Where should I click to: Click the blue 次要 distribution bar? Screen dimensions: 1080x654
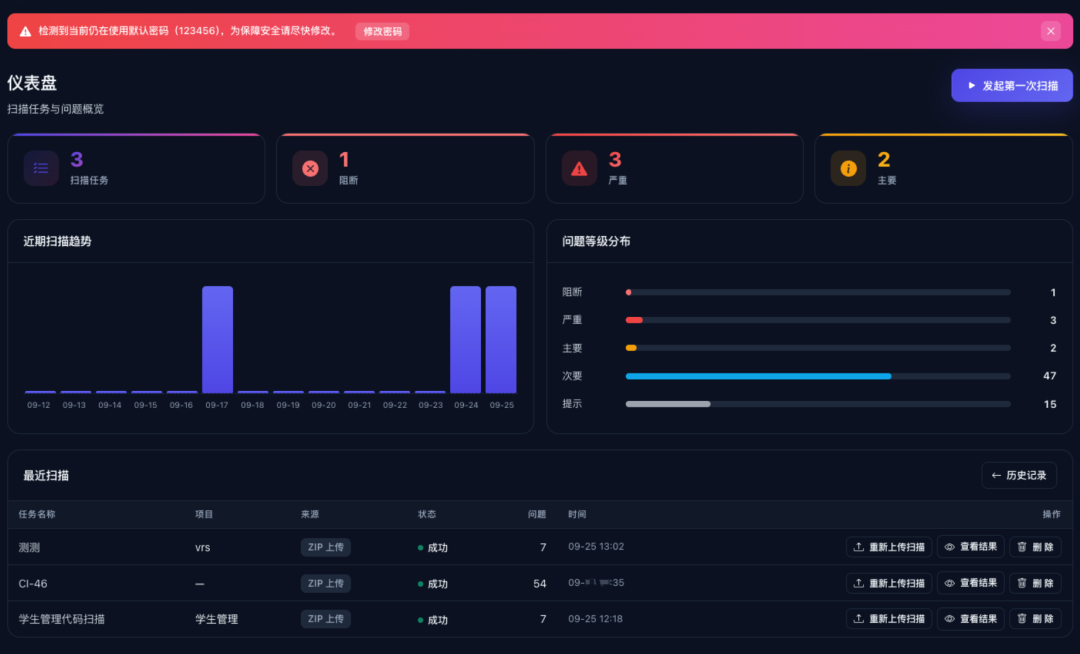click(x=758, y=376)
